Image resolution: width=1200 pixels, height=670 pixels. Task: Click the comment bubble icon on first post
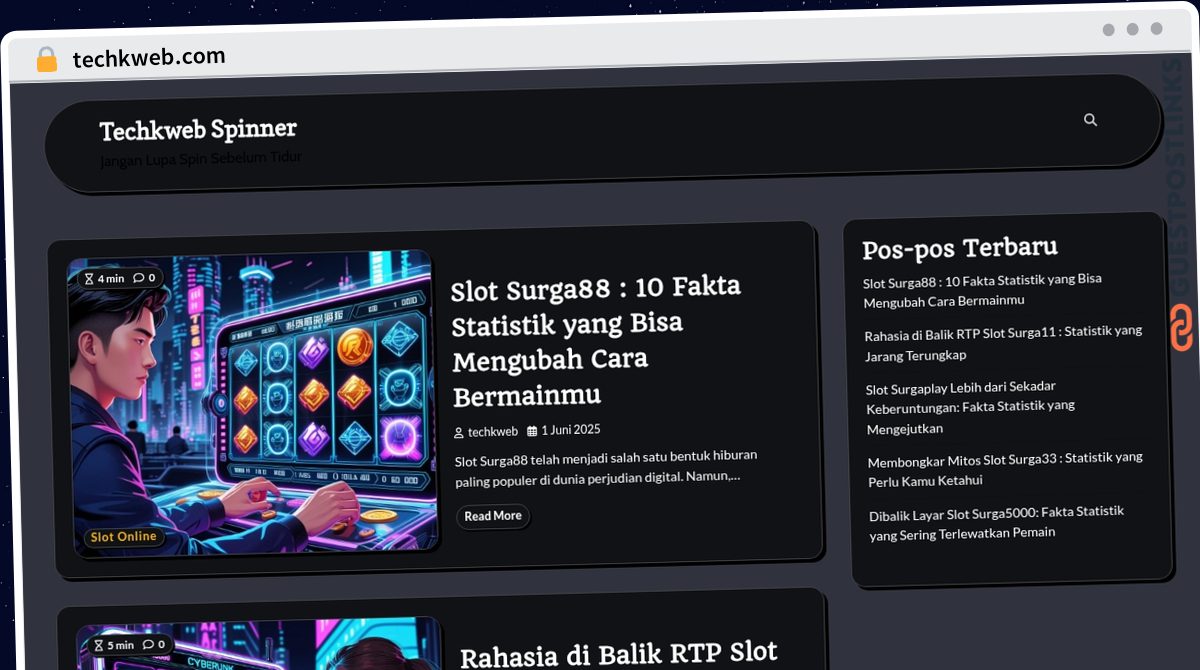point(139,278)
